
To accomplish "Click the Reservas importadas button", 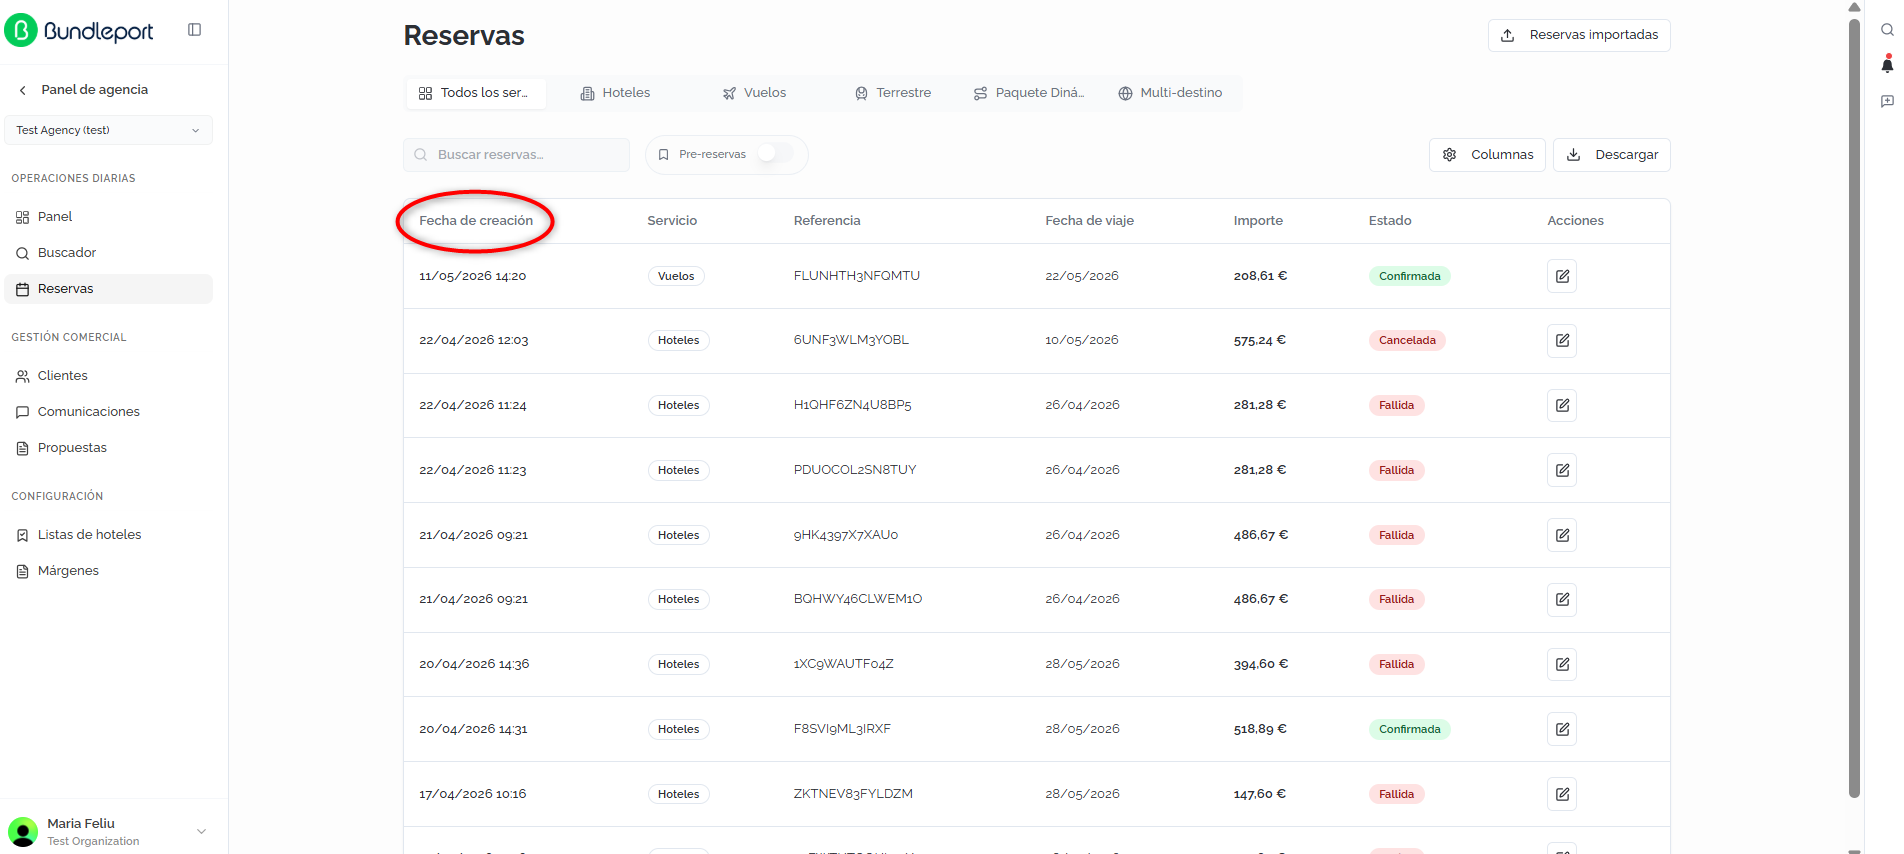I will 1579,35.
